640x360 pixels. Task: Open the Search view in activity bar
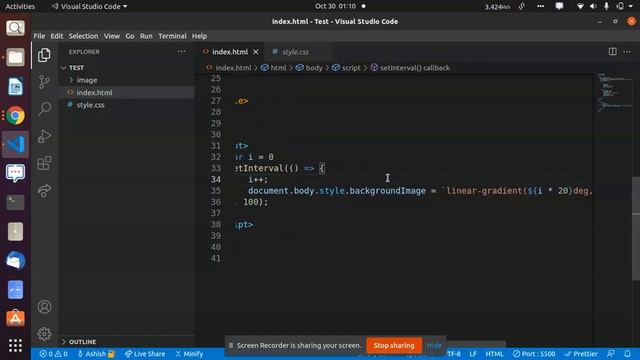(x=44, y=109)
